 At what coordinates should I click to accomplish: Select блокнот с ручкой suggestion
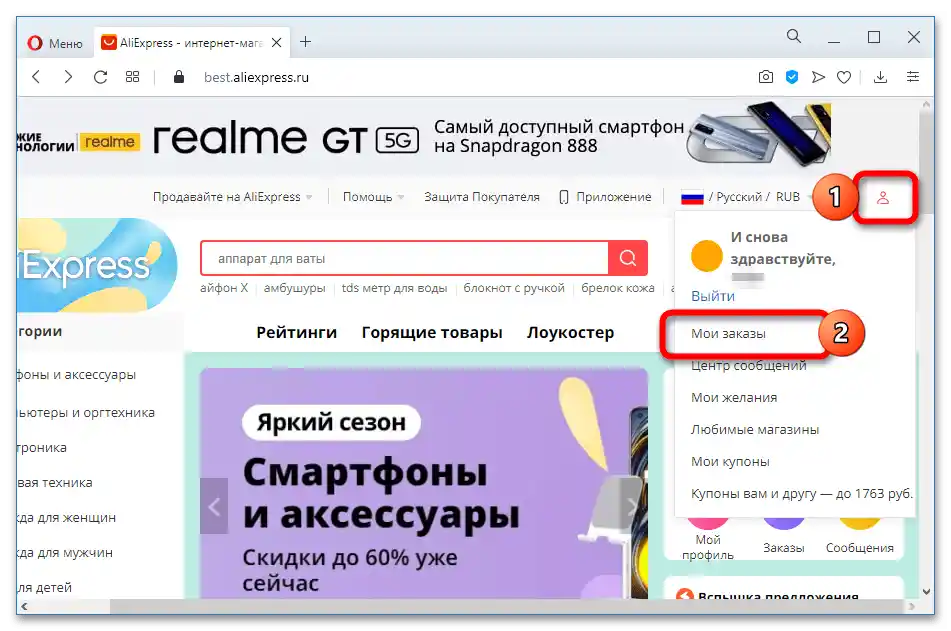click(x=514, y=288)
